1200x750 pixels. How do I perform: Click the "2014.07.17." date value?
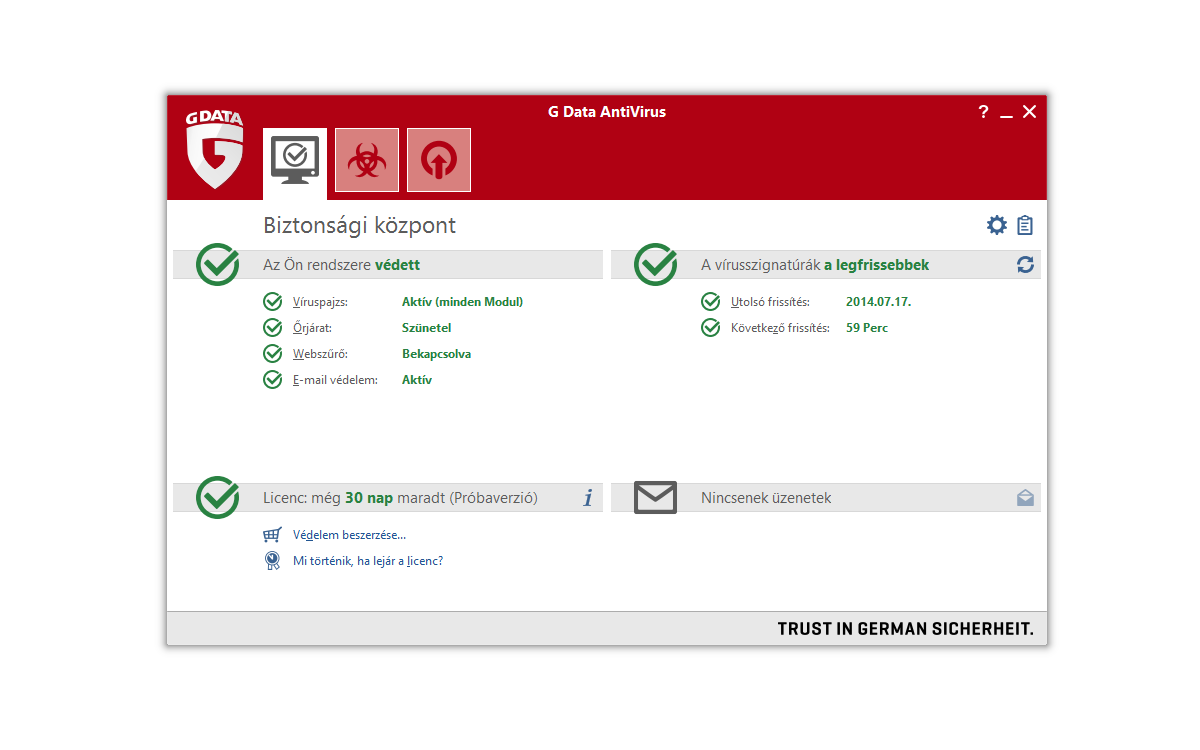pyautogui.click(x=879, y=302)
